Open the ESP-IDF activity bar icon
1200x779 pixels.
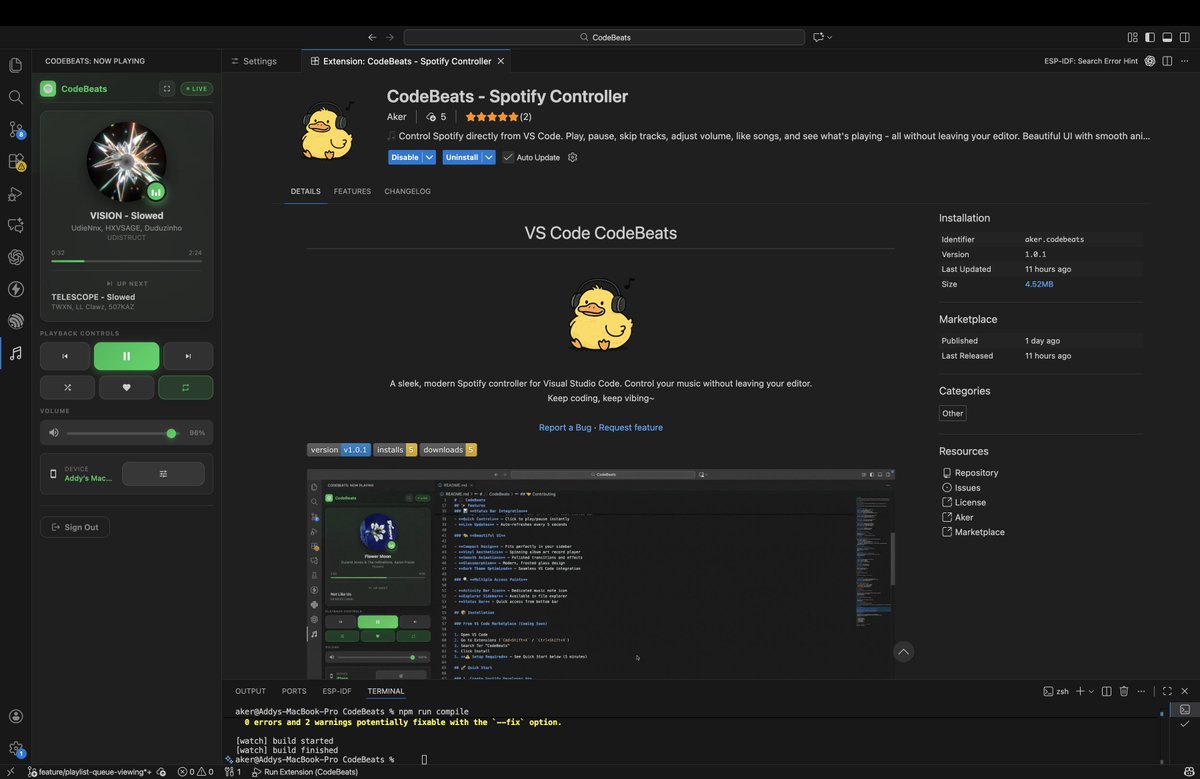click(x=15, y=321)
